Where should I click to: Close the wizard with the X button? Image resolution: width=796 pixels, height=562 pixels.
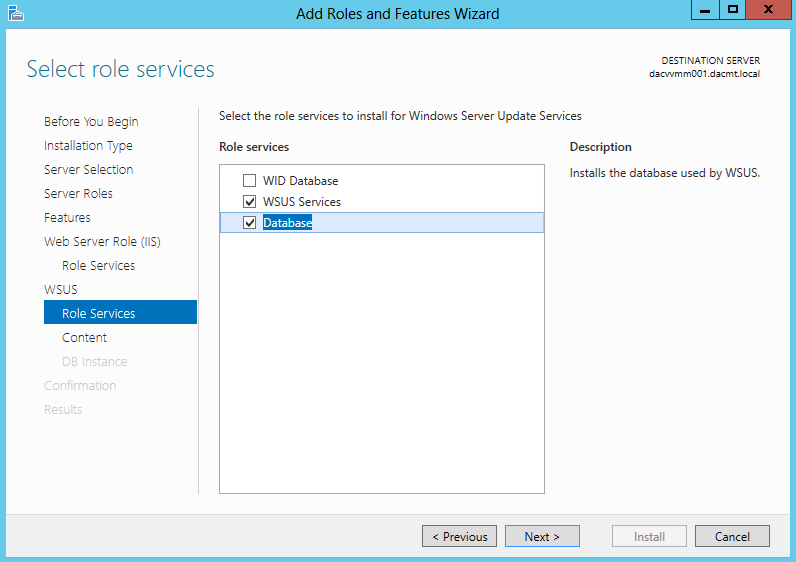(x=768, y=10)
